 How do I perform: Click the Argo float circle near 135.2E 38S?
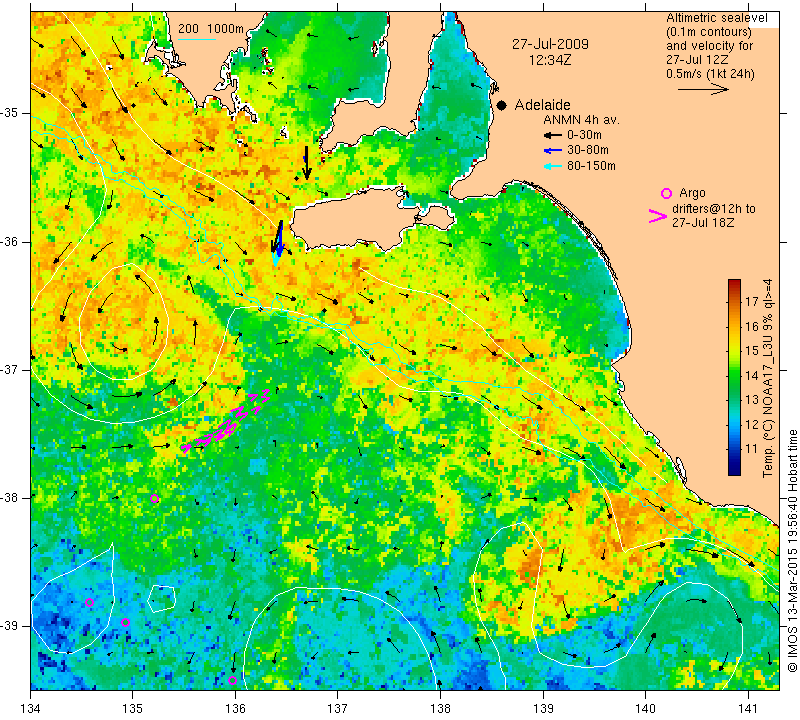tap(155, 499)
